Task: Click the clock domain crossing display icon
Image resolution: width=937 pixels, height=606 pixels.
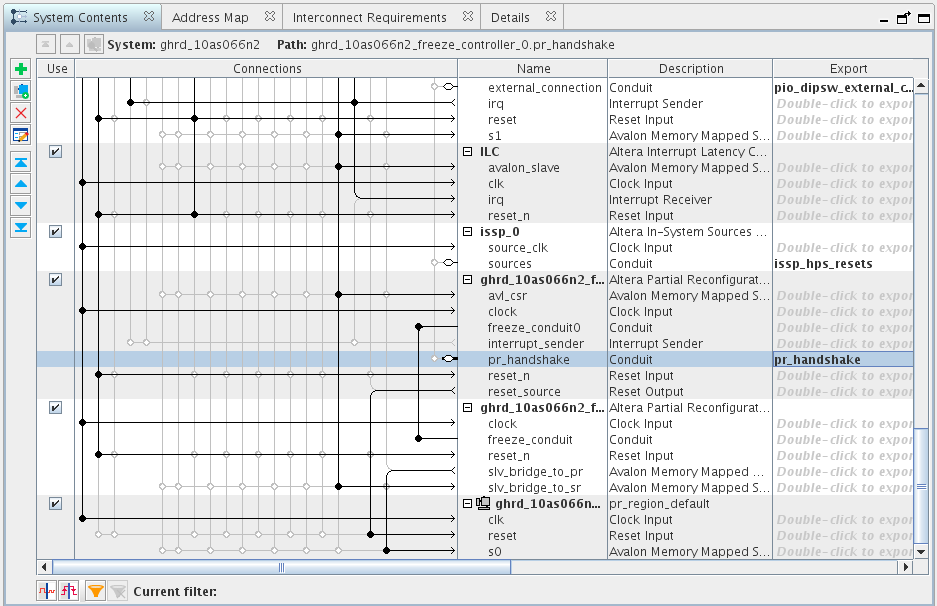Action: click(x=46, y=591)
